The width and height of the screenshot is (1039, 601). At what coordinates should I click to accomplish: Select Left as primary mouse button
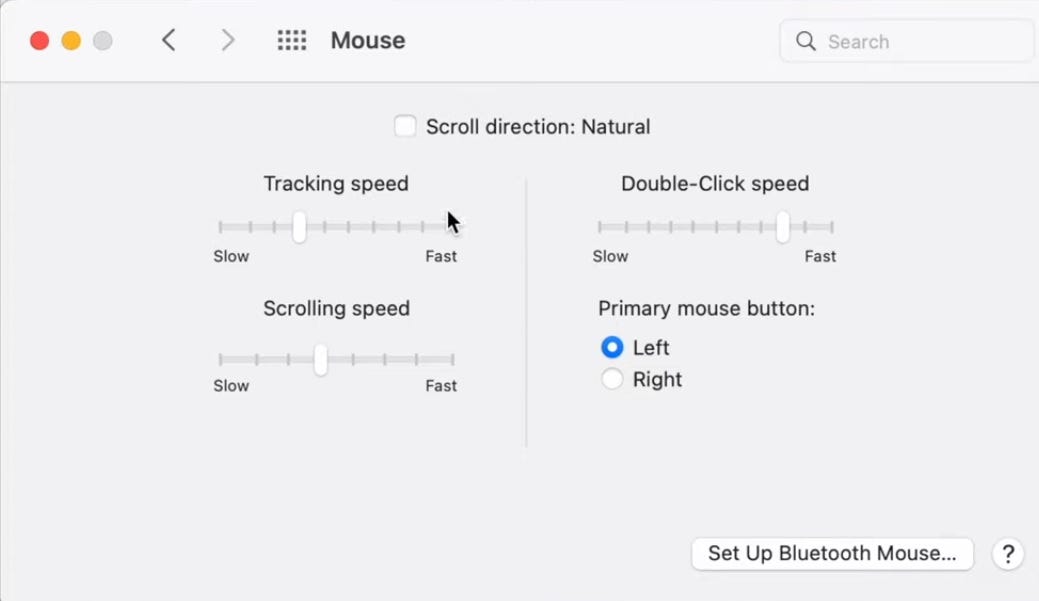click(x=612, y=347)
